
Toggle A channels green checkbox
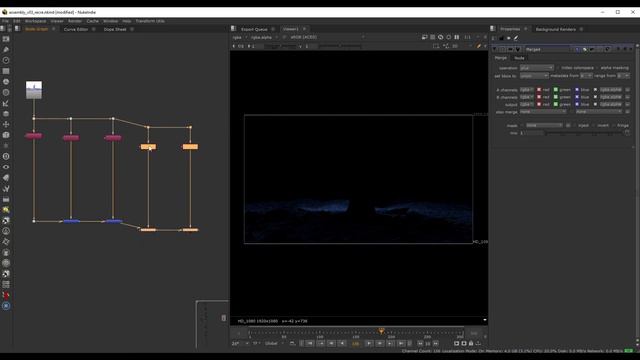click(x=556, y=89)
